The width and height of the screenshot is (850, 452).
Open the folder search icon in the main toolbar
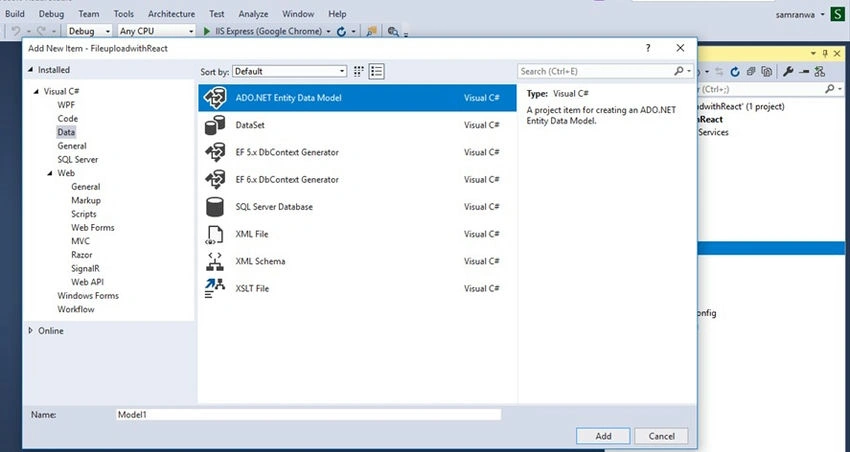click(x=371, y=31)
